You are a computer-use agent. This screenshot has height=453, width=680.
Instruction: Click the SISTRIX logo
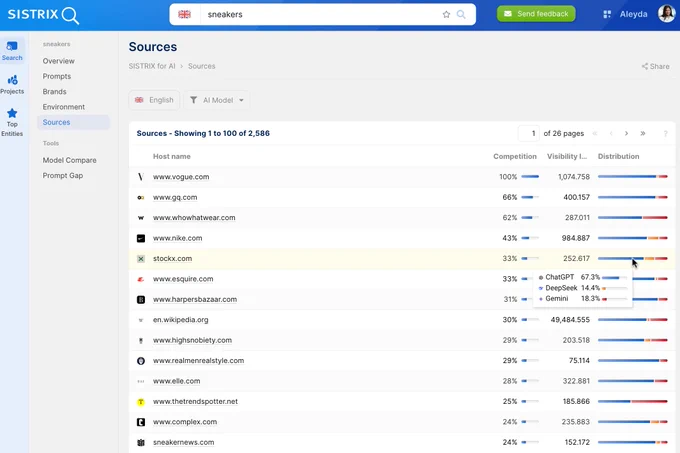pos(43,15)
